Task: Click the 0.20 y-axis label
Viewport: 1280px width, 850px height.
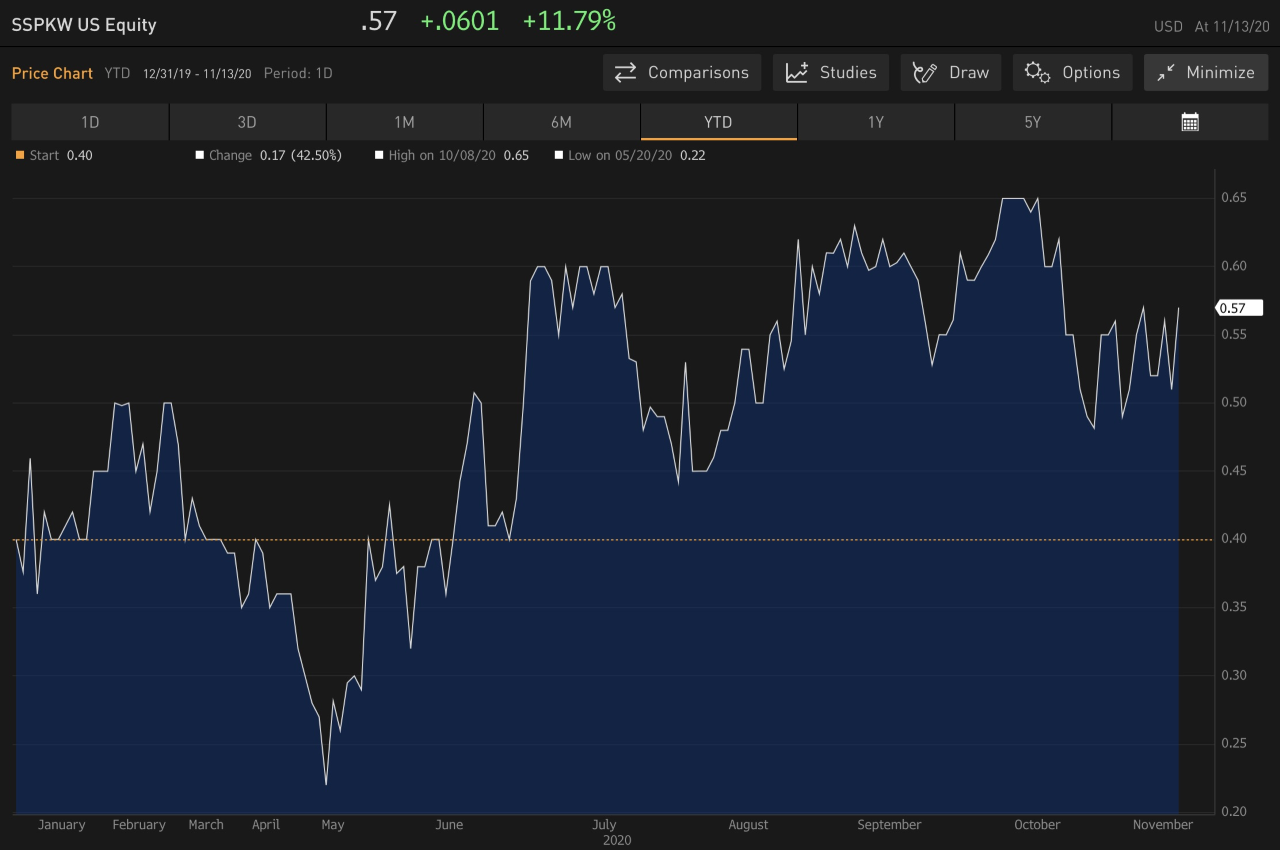Action: (1232, 812)
